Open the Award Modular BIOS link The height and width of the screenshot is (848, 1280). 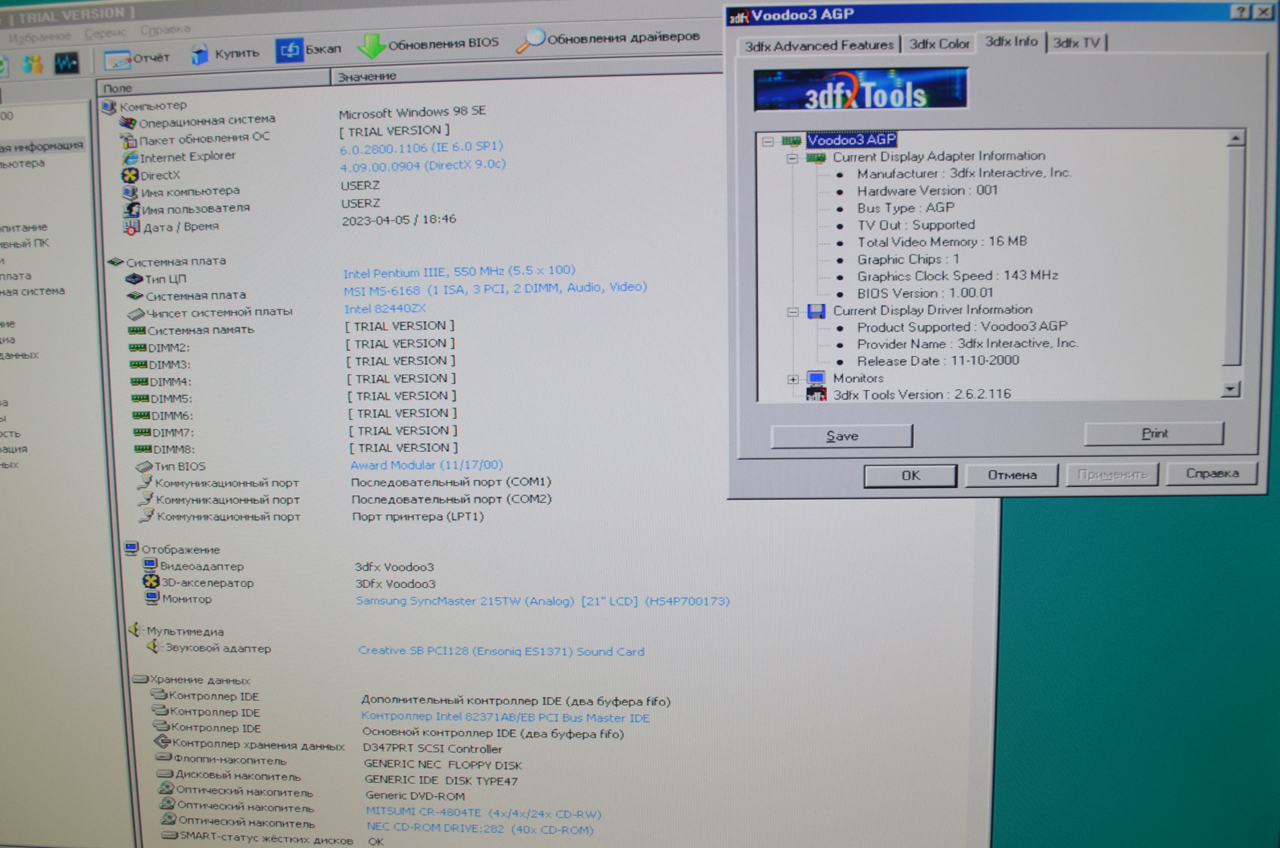click(x=426, y=465)
